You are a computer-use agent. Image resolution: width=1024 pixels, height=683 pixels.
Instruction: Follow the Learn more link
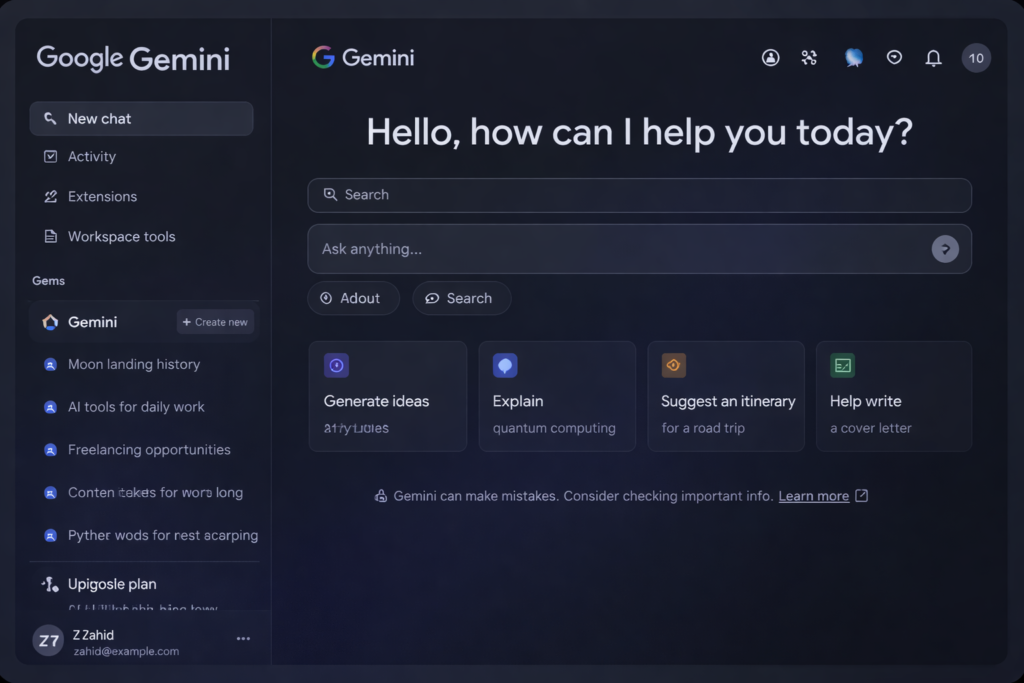[813, 496]
